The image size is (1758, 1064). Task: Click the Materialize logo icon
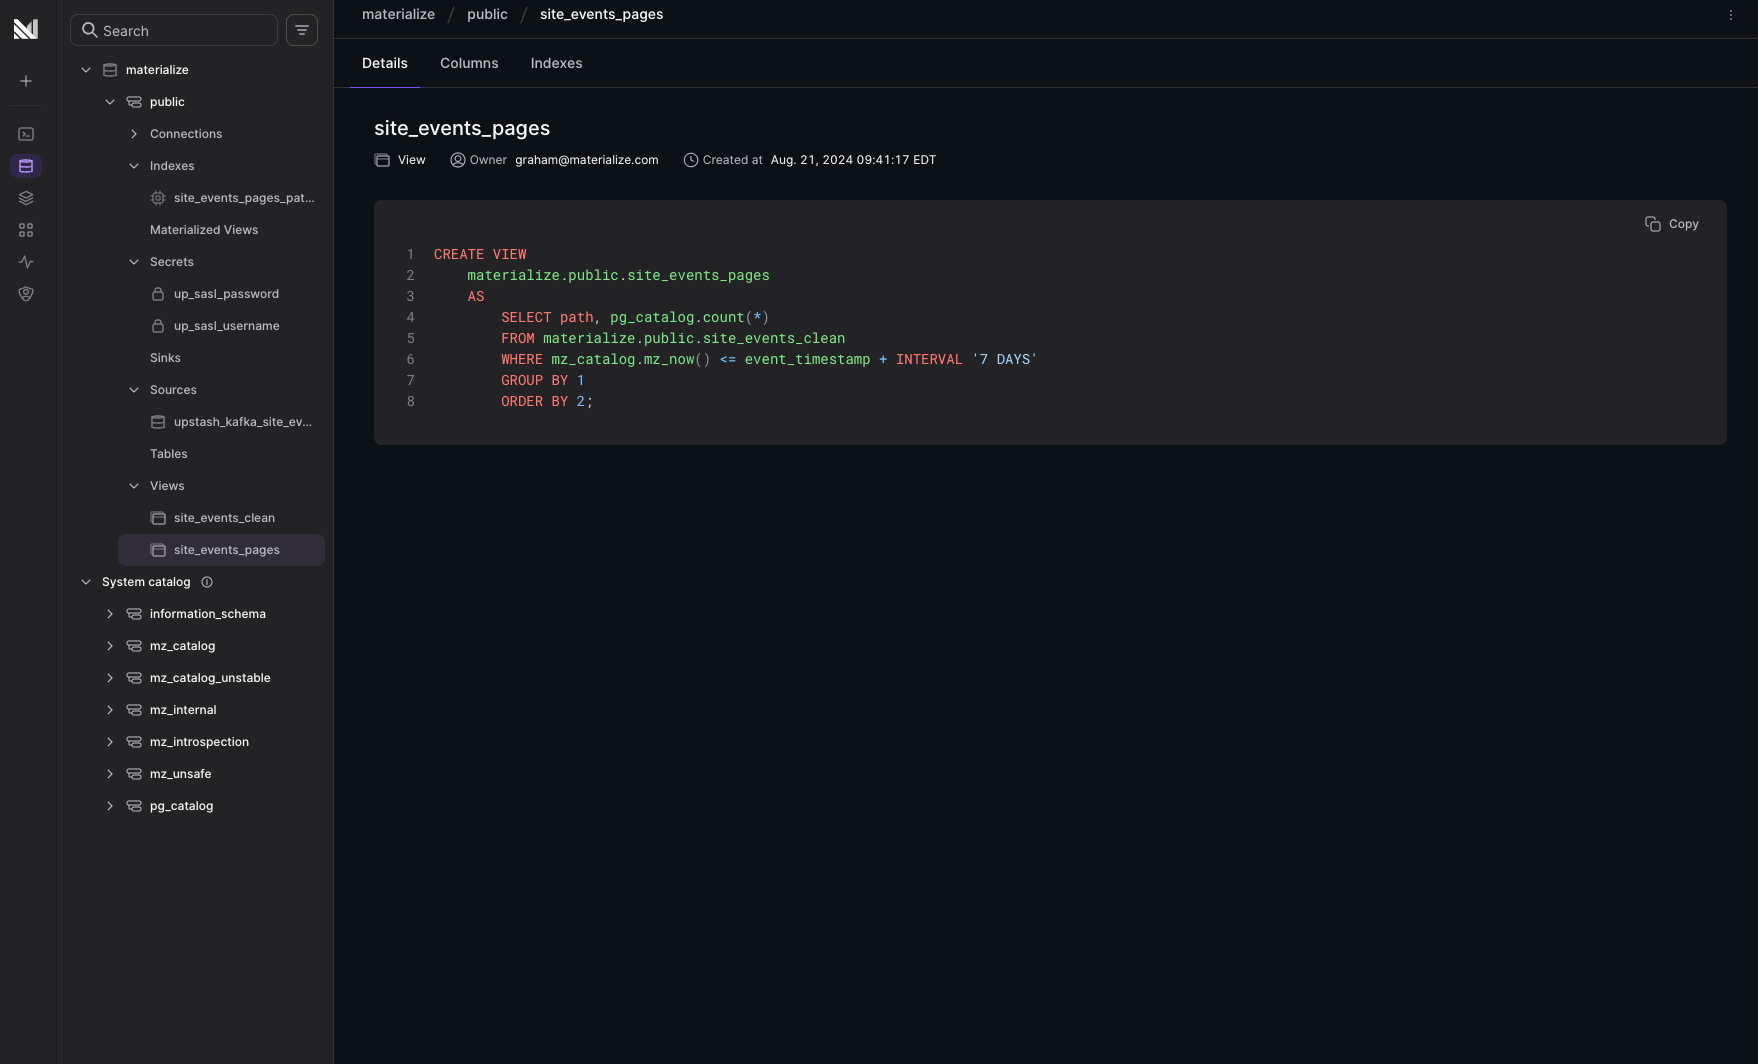pos(26,29)
